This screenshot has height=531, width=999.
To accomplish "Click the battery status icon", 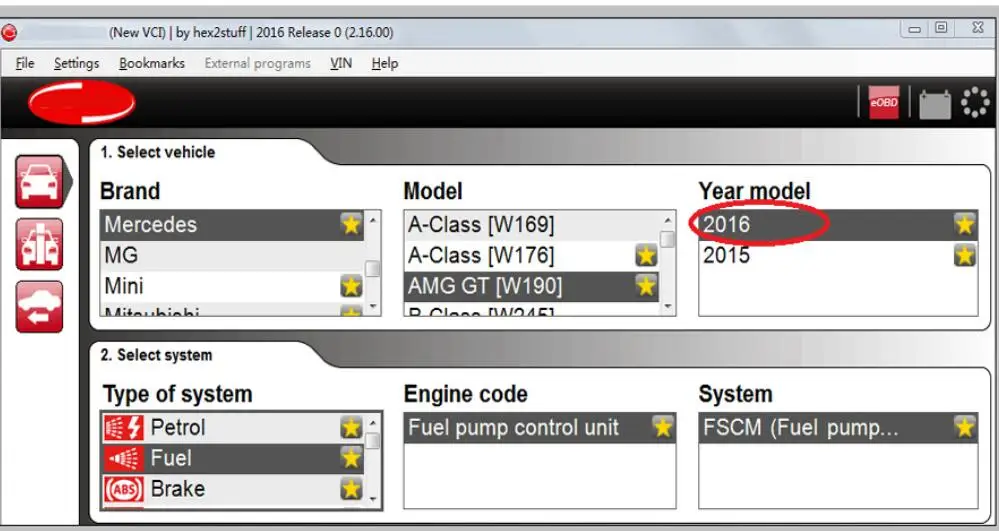I will pyautogui.click(x=935, y=104).
